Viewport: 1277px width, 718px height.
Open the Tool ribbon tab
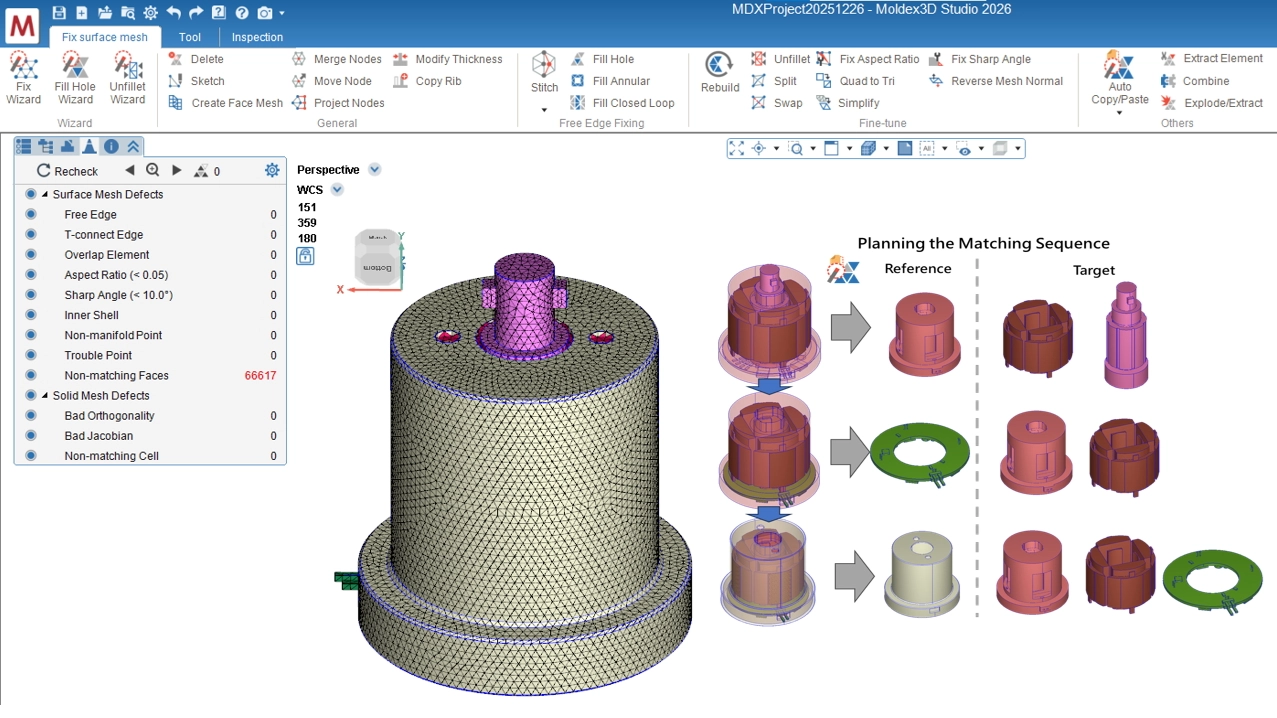click(x=190, y=37)
